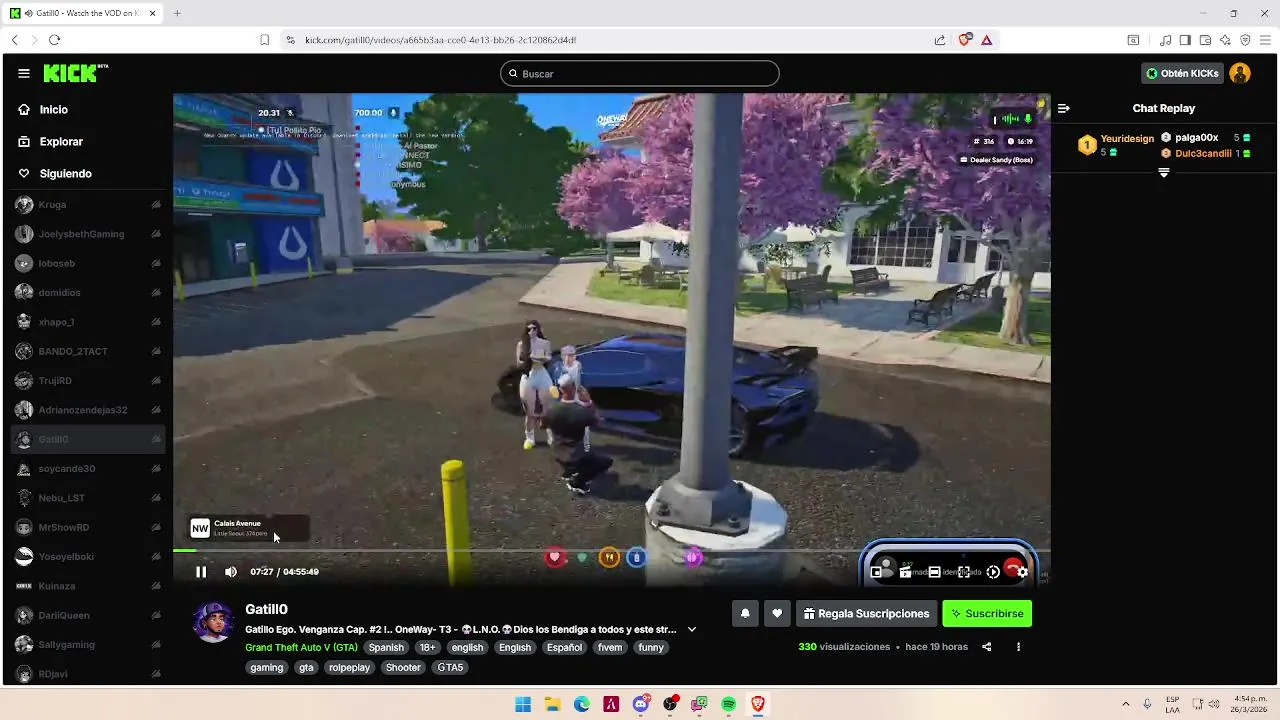The height and width of the screenshot is (720, 1280).
Task: Collapse the Chat Replay panel
Action: click(x=1064, y=108)
